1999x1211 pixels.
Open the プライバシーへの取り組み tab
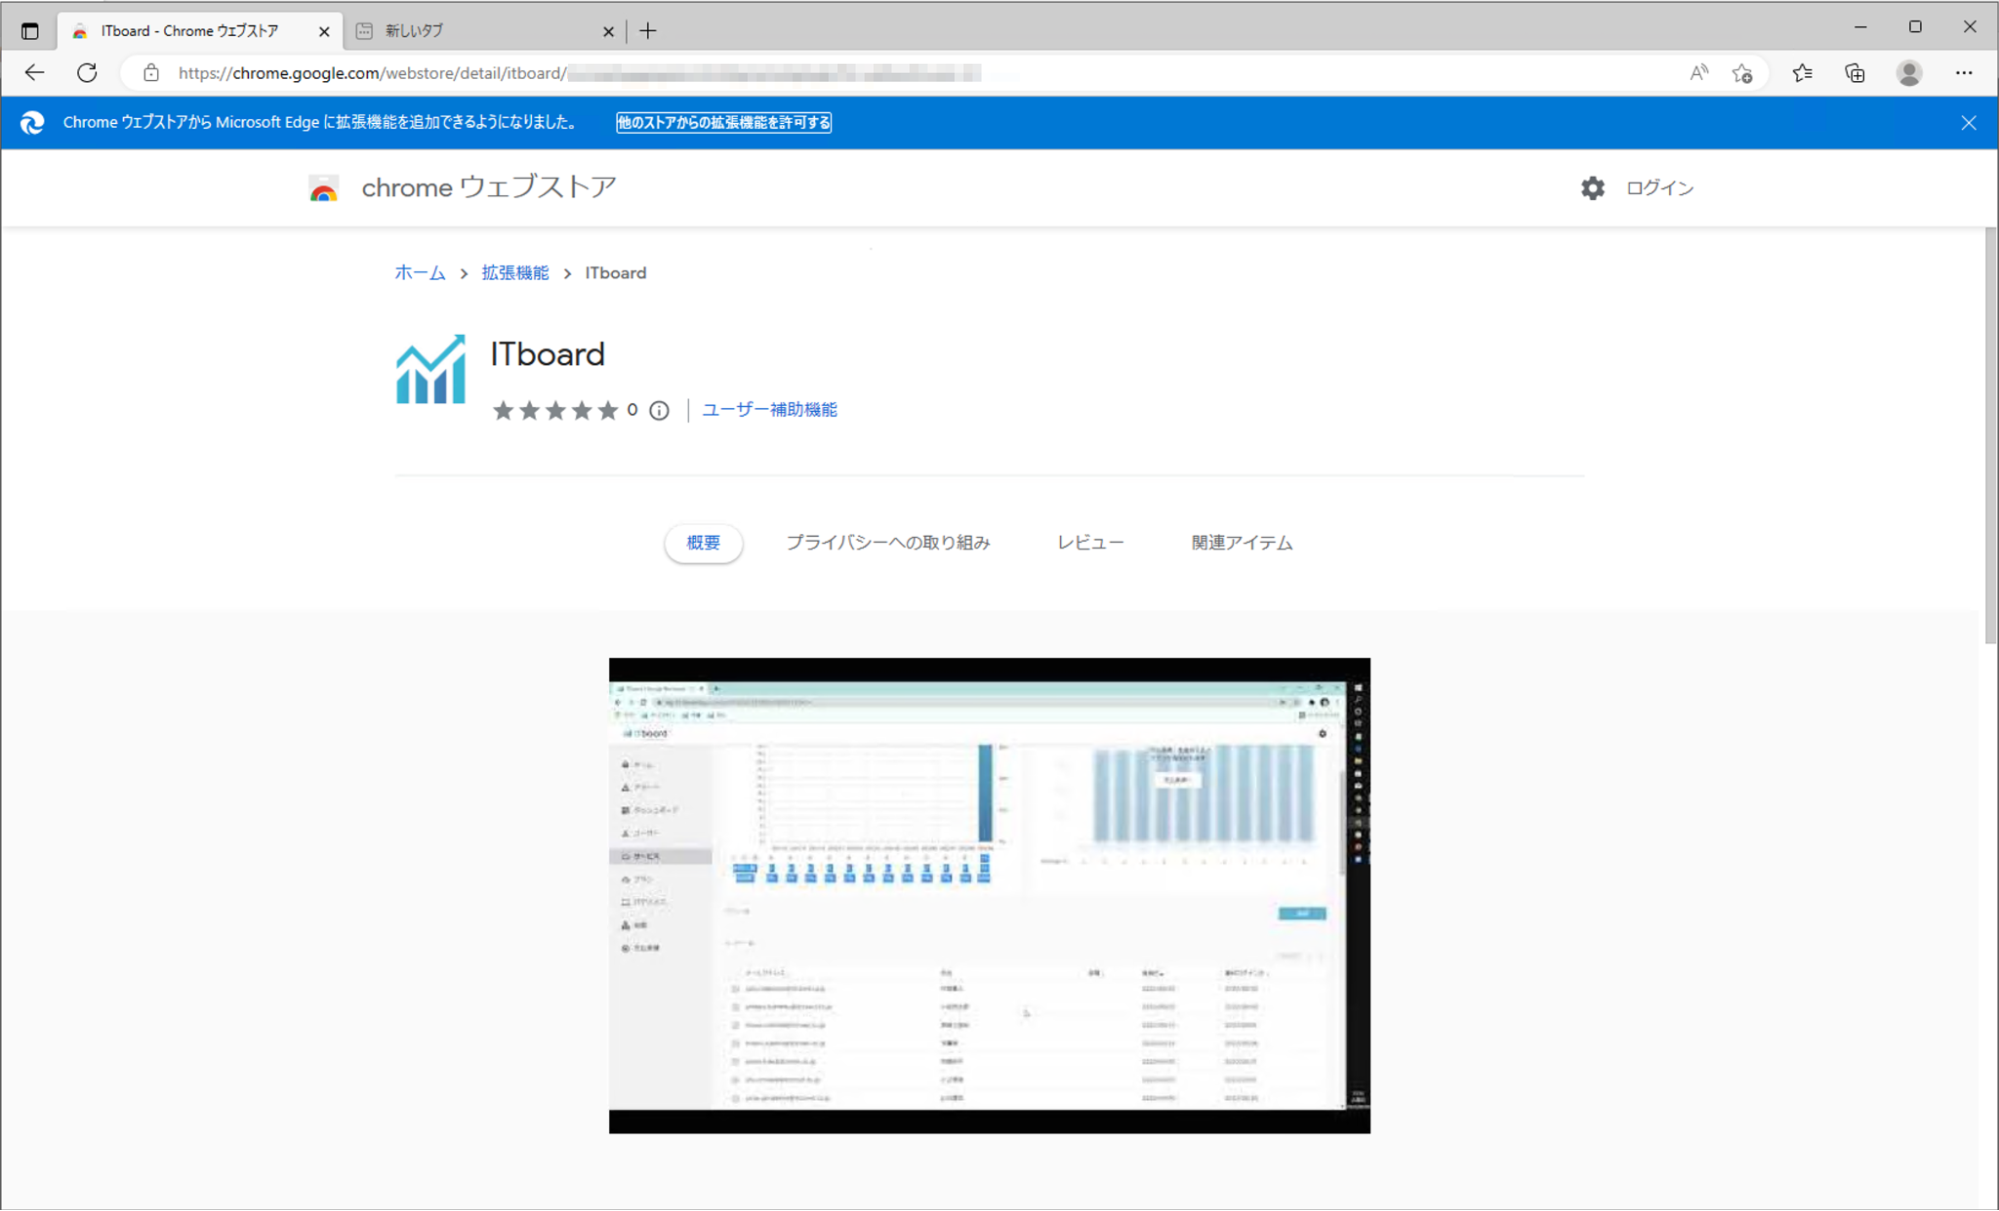pos(887,542)
